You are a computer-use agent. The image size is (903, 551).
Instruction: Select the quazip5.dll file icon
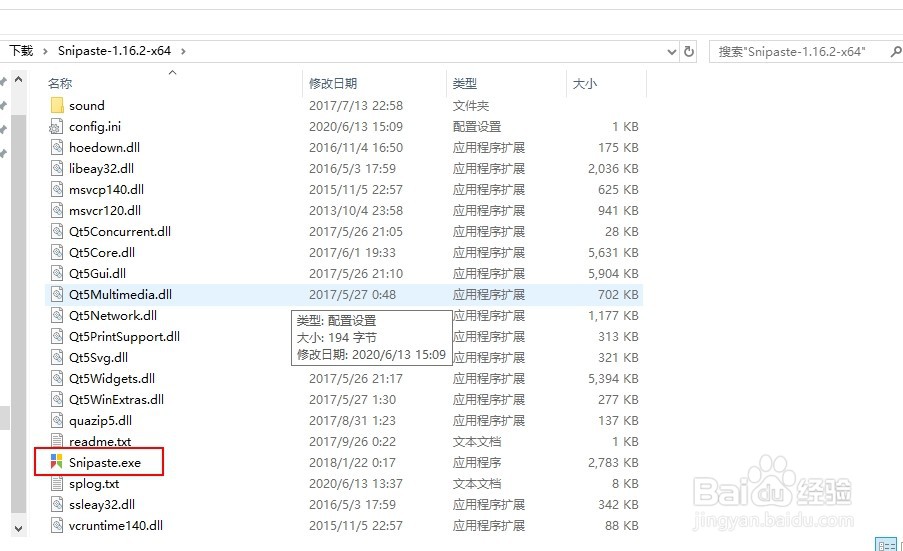pos(56,421)
